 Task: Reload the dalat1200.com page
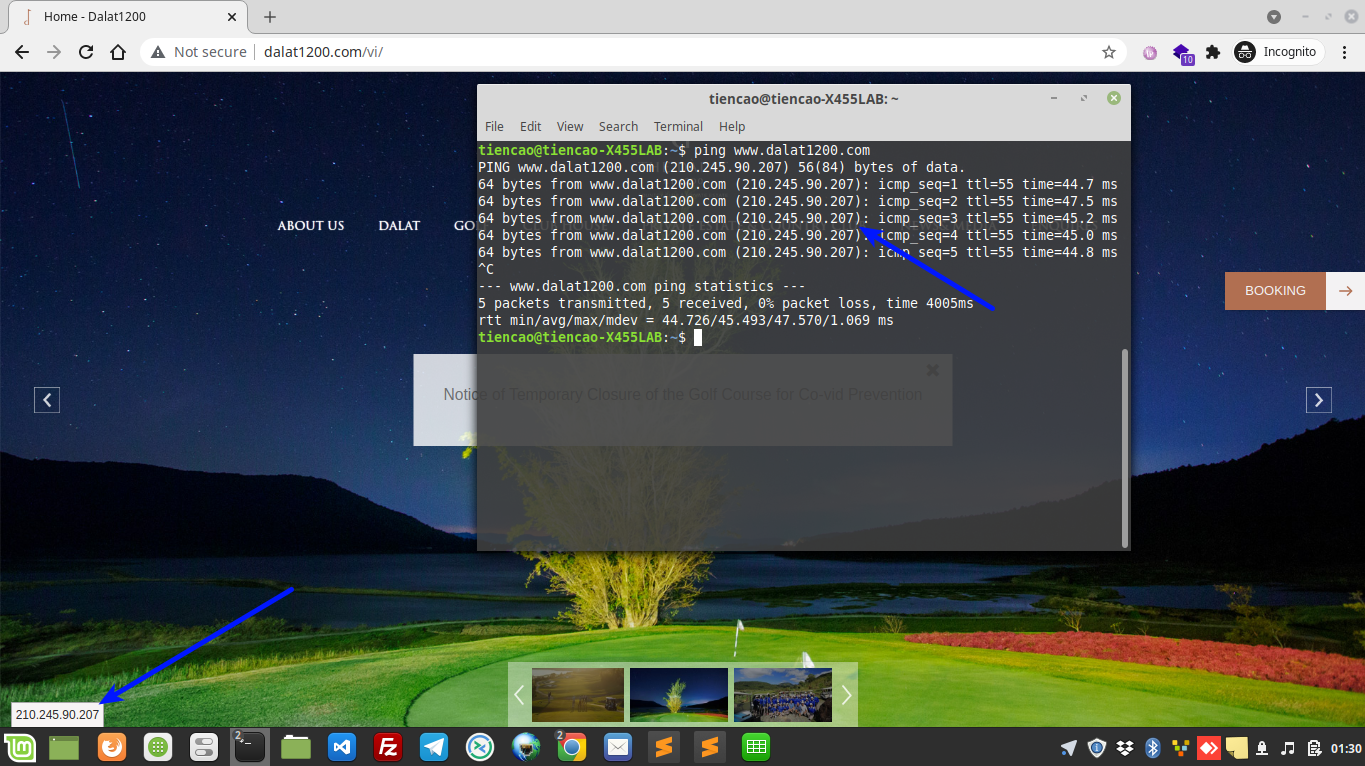coord(86,52)
